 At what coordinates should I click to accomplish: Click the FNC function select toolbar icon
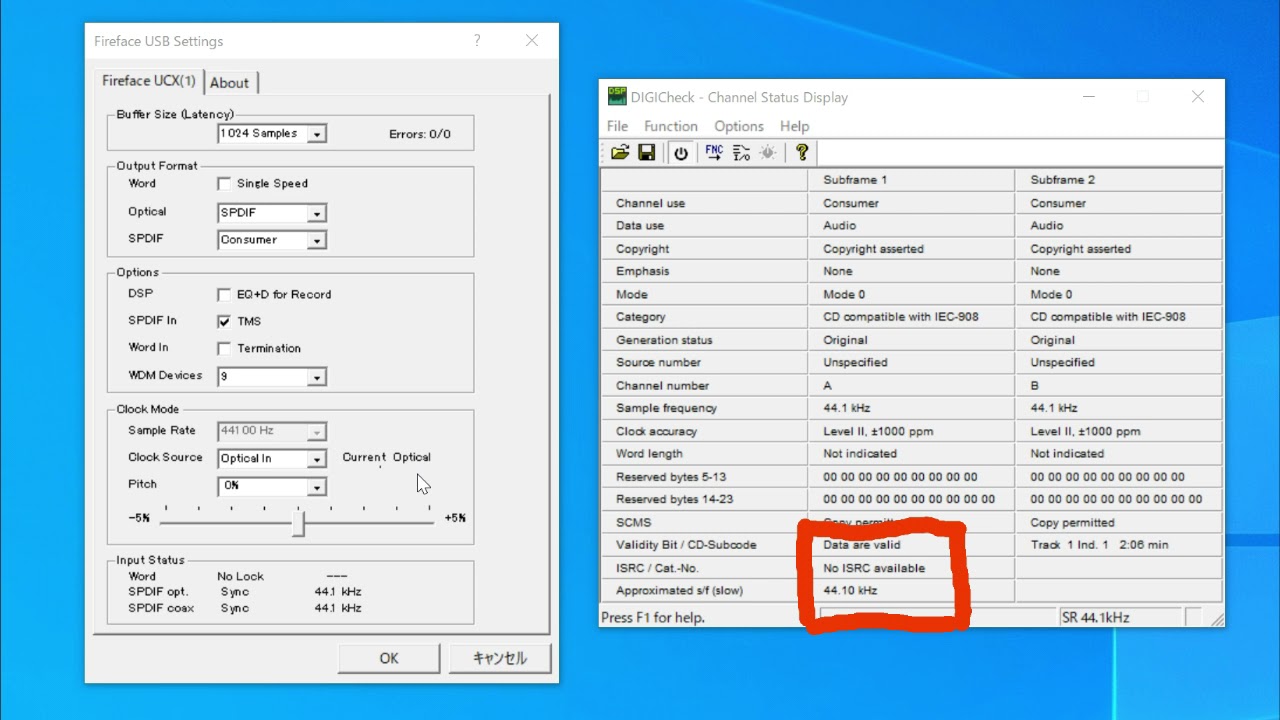[x=714, y=152]
